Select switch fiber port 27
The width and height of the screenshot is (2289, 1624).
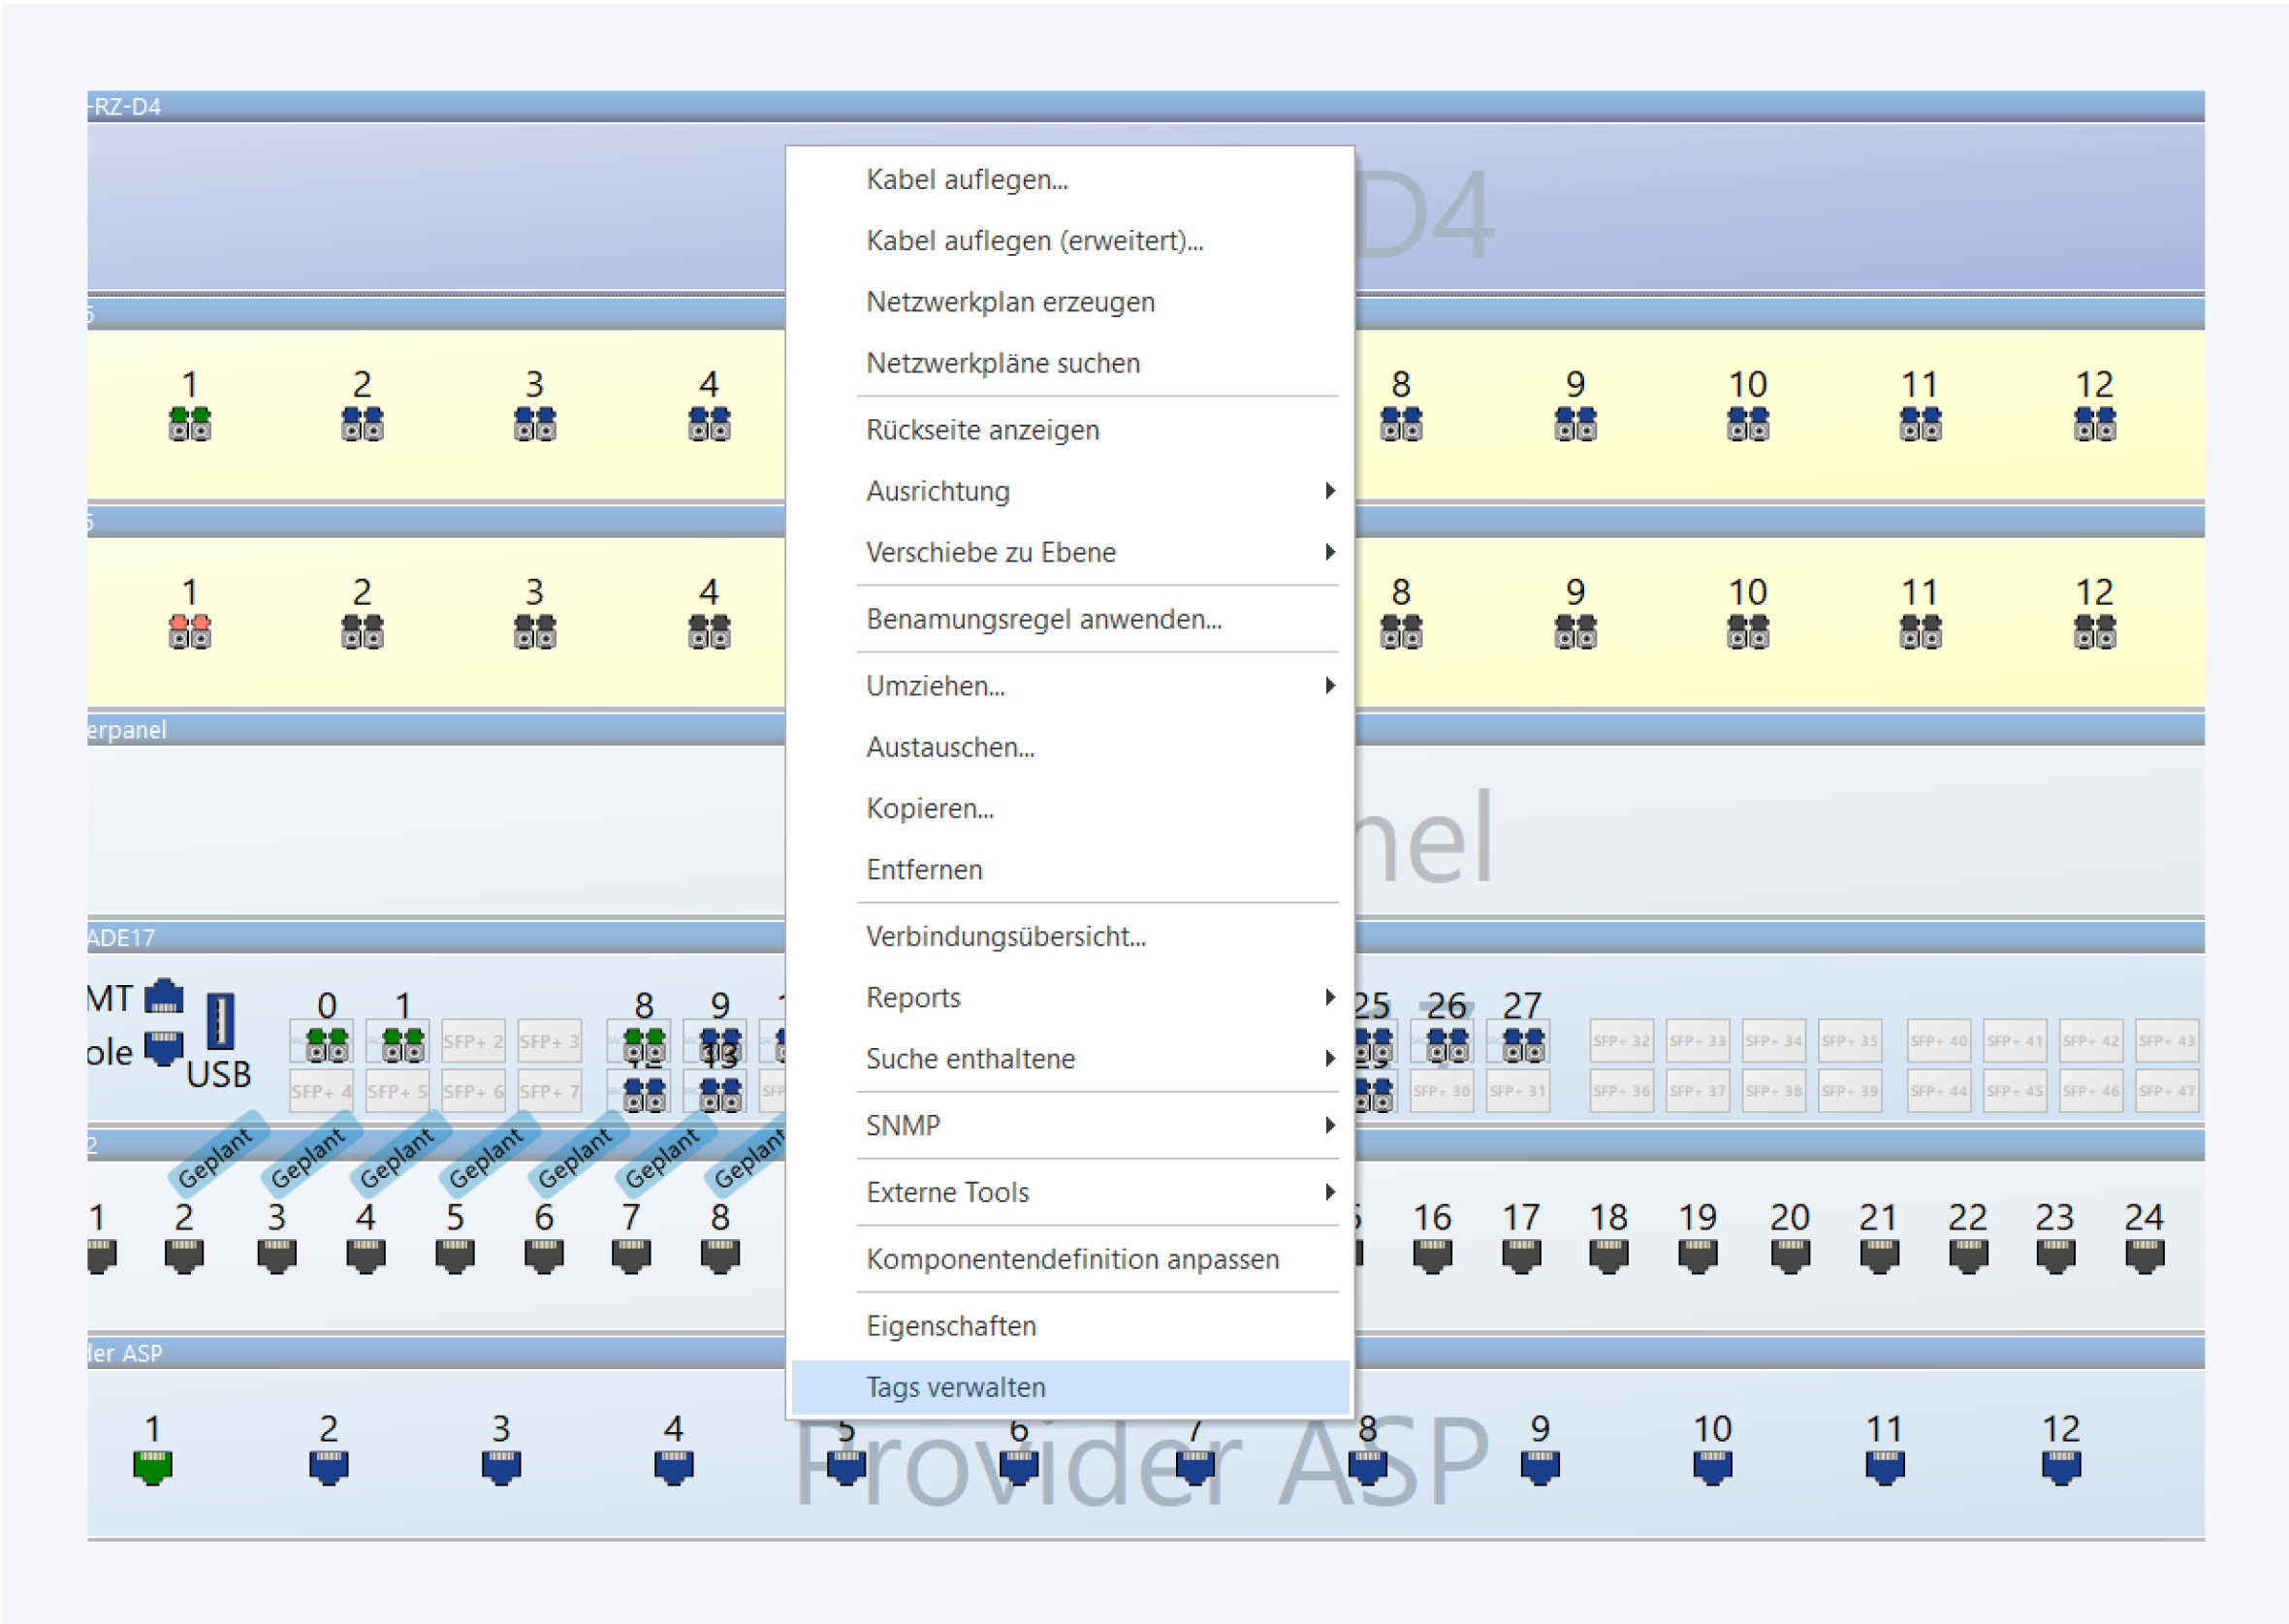1522,1045
